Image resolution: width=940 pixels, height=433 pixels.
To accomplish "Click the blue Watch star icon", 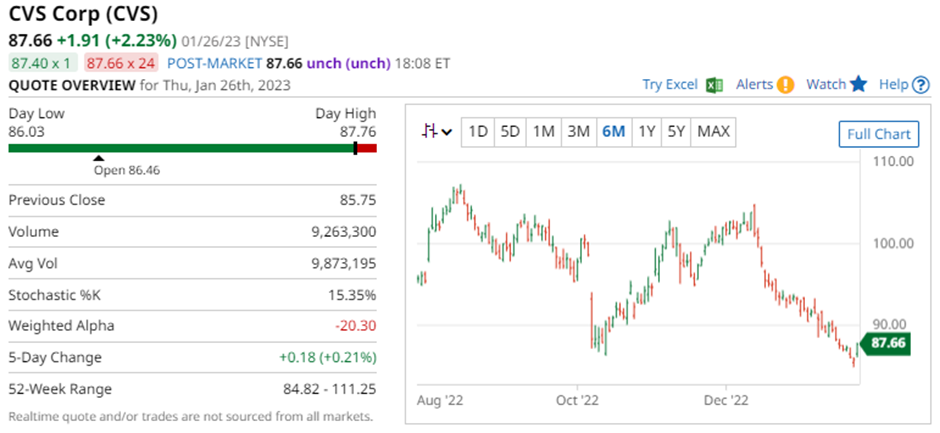I will [858, 85].
